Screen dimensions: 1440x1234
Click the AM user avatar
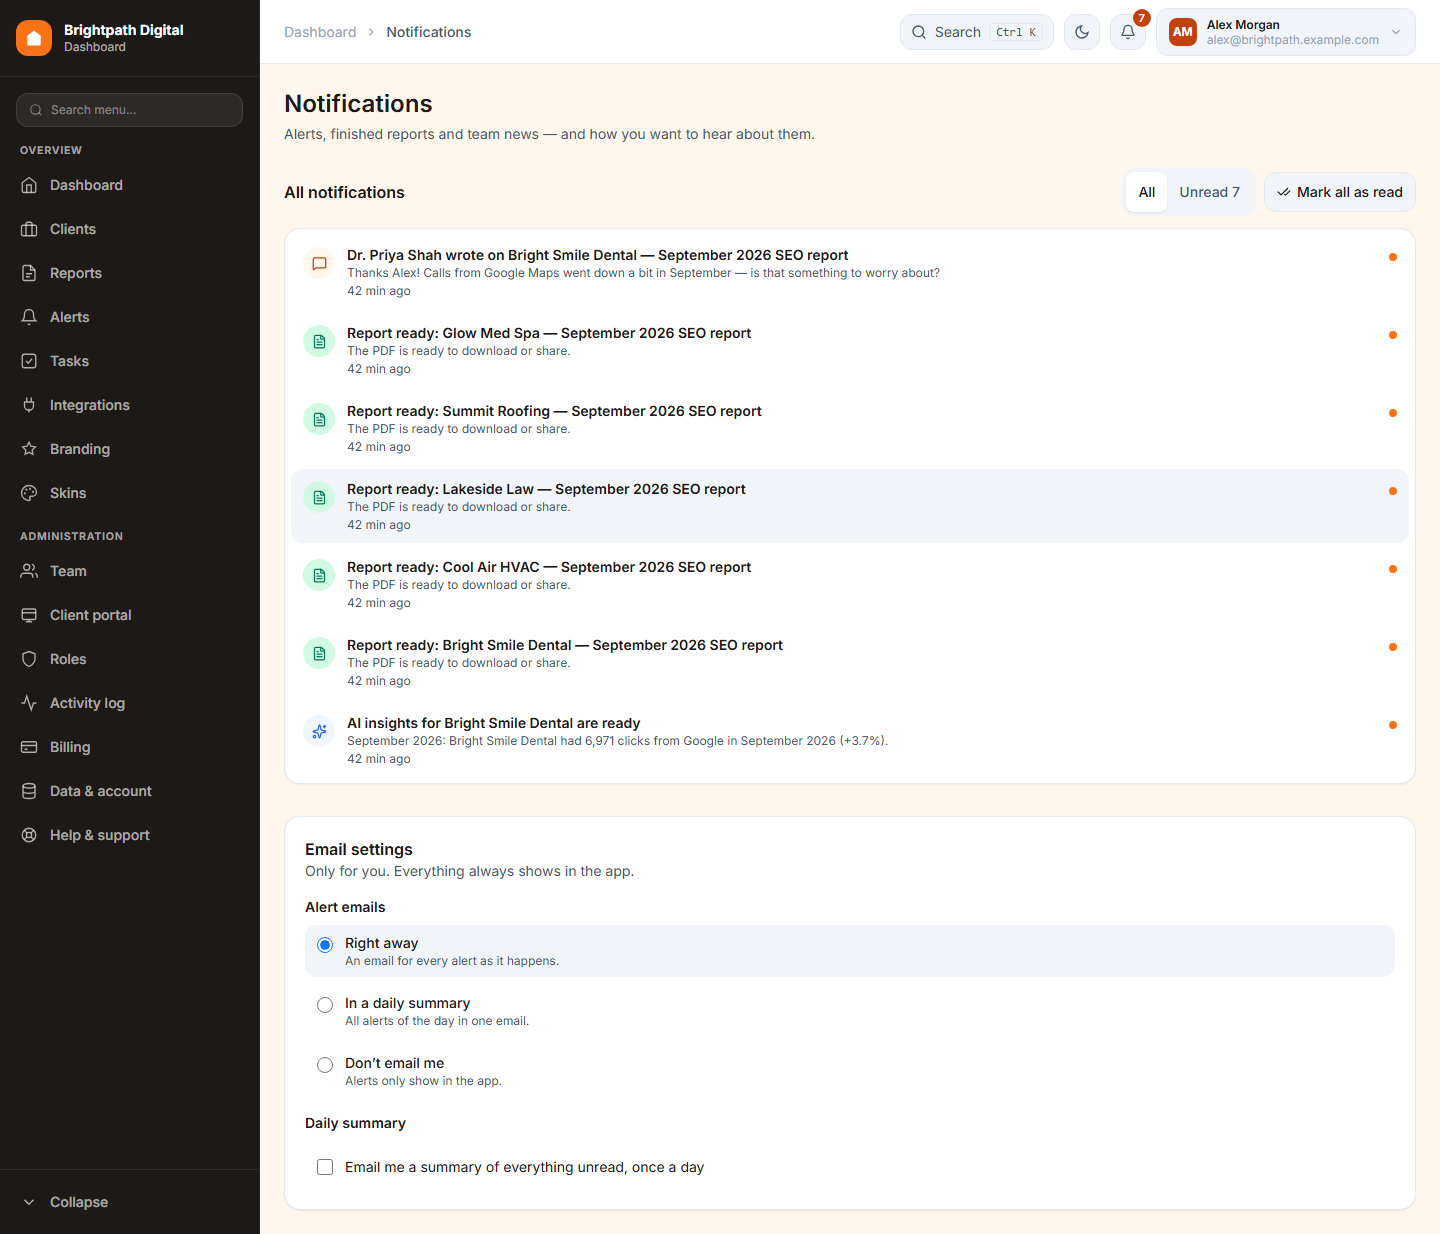[1183, 32]
